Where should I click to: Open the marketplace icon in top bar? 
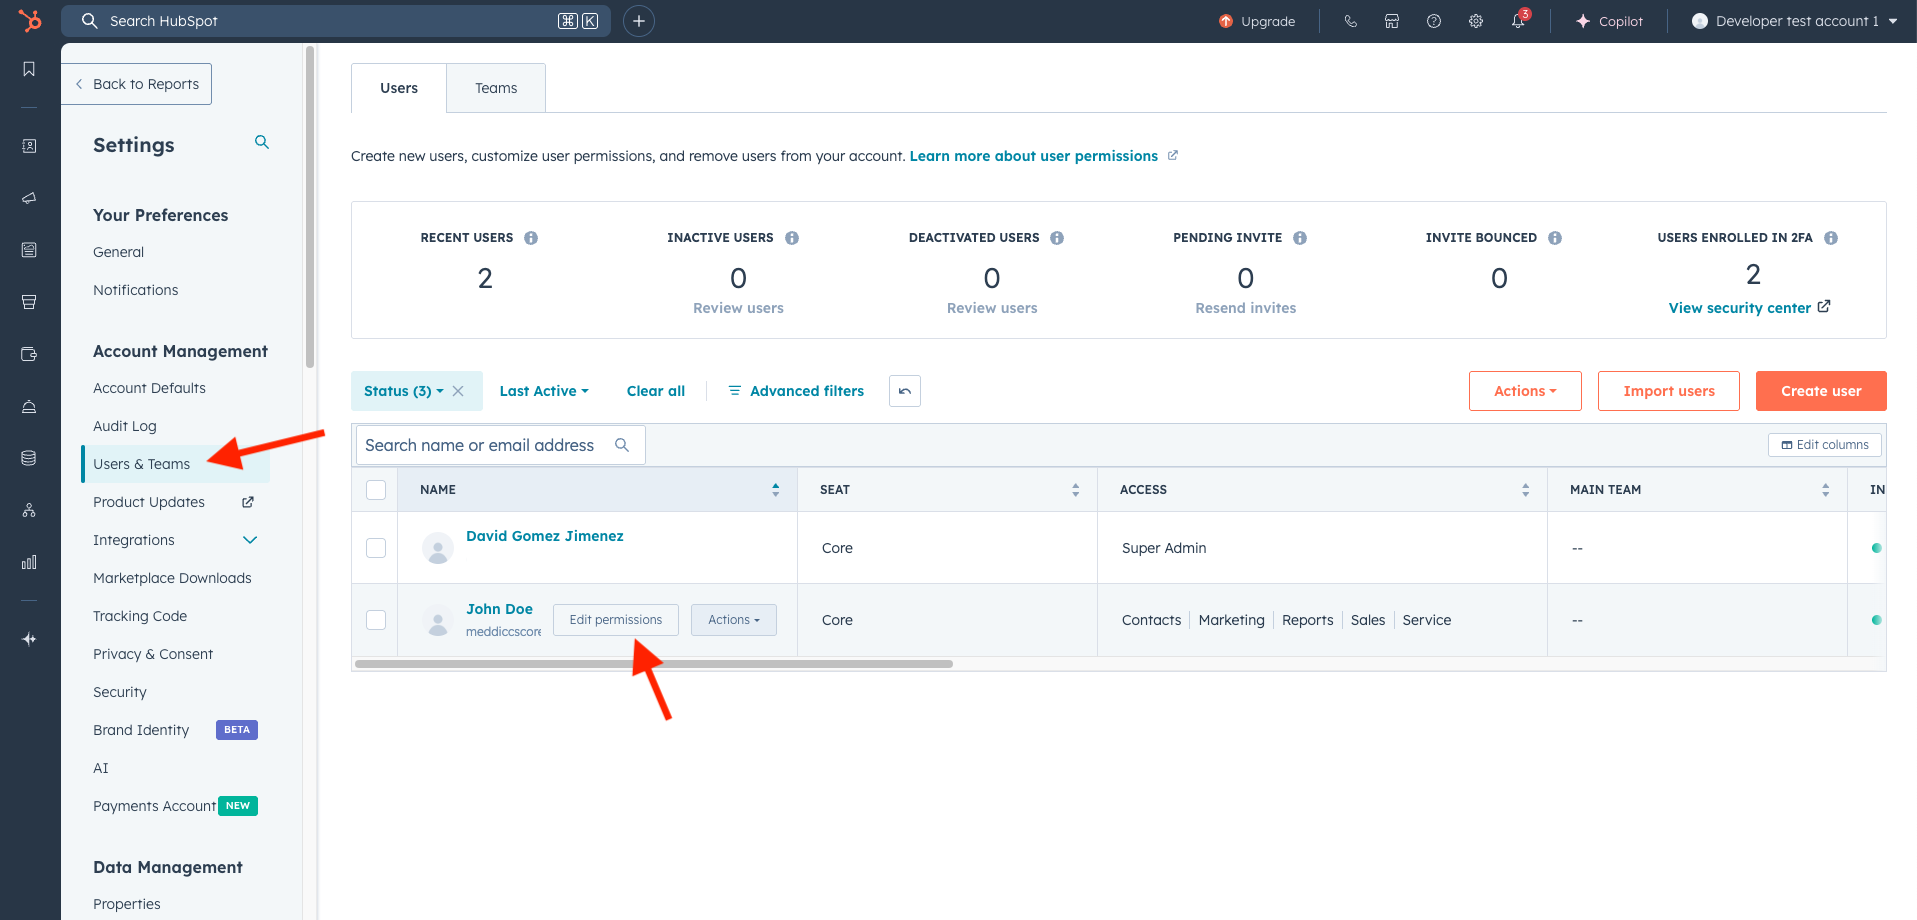point(1391,21)
